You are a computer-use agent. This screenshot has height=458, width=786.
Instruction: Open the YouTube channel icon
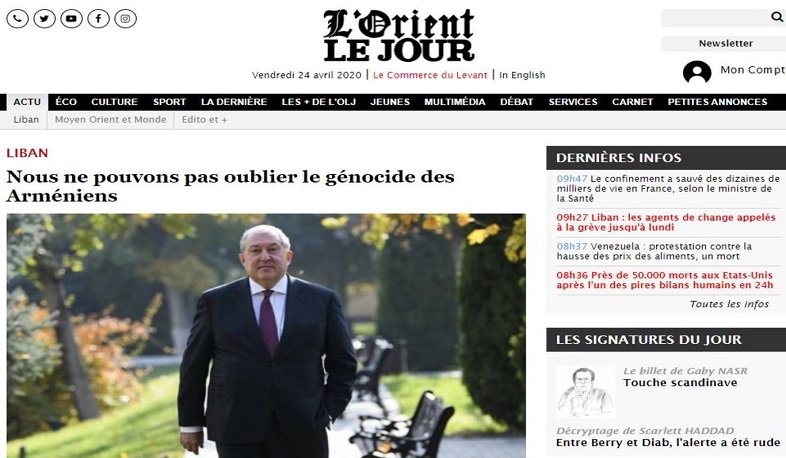click(x=72, y=19)
